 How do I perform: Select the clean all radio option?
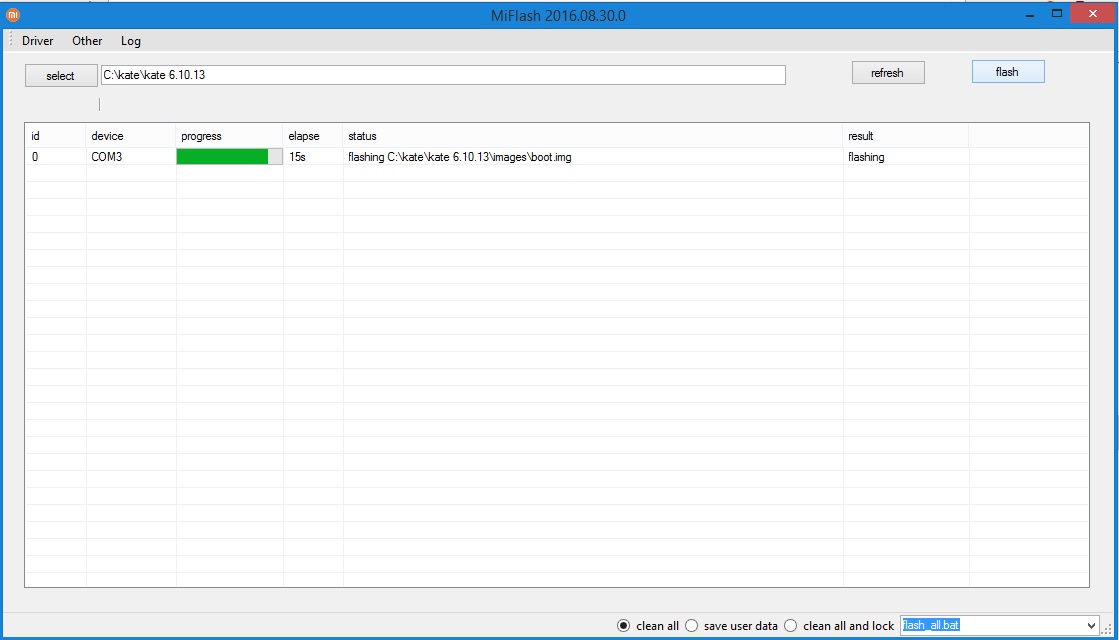[x=648, y=626]
